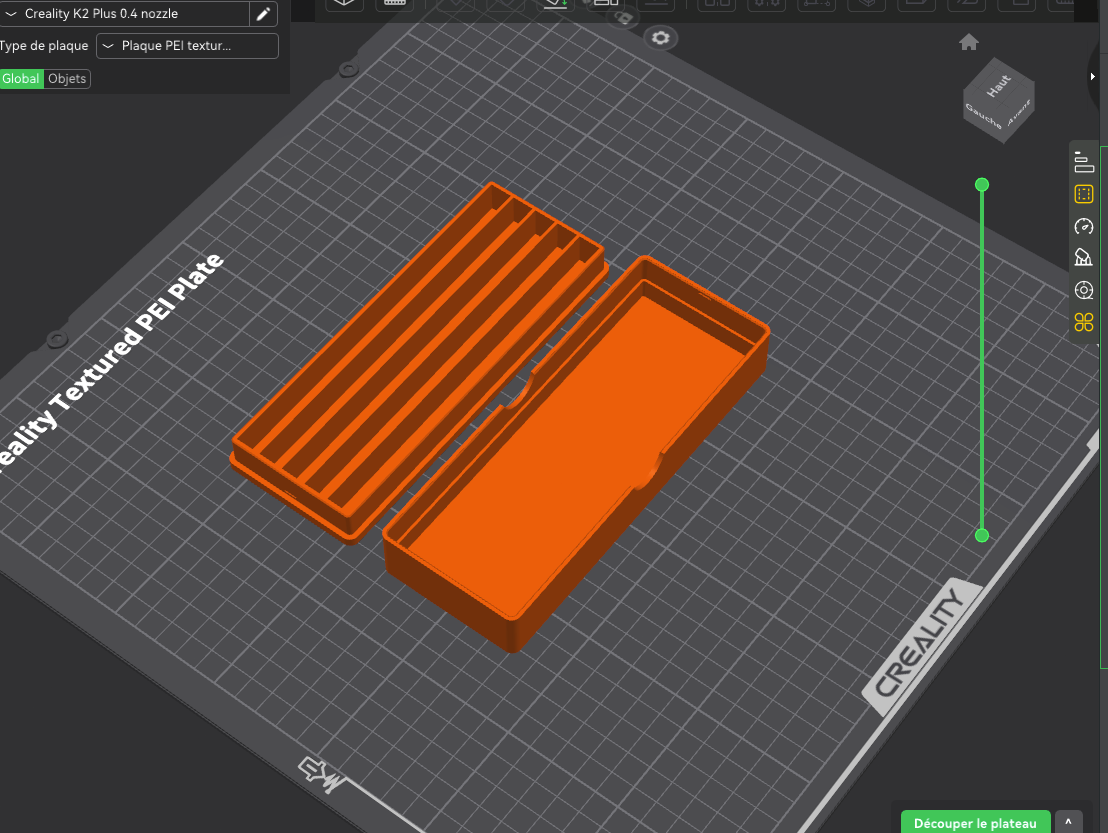
Task: Switch to Global settings mode
Action: click(x=21, y=79)
